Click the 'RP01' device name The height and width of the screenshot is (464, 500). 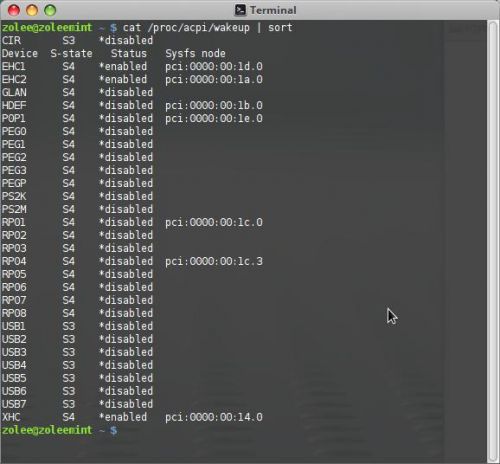tap(14, 222)
